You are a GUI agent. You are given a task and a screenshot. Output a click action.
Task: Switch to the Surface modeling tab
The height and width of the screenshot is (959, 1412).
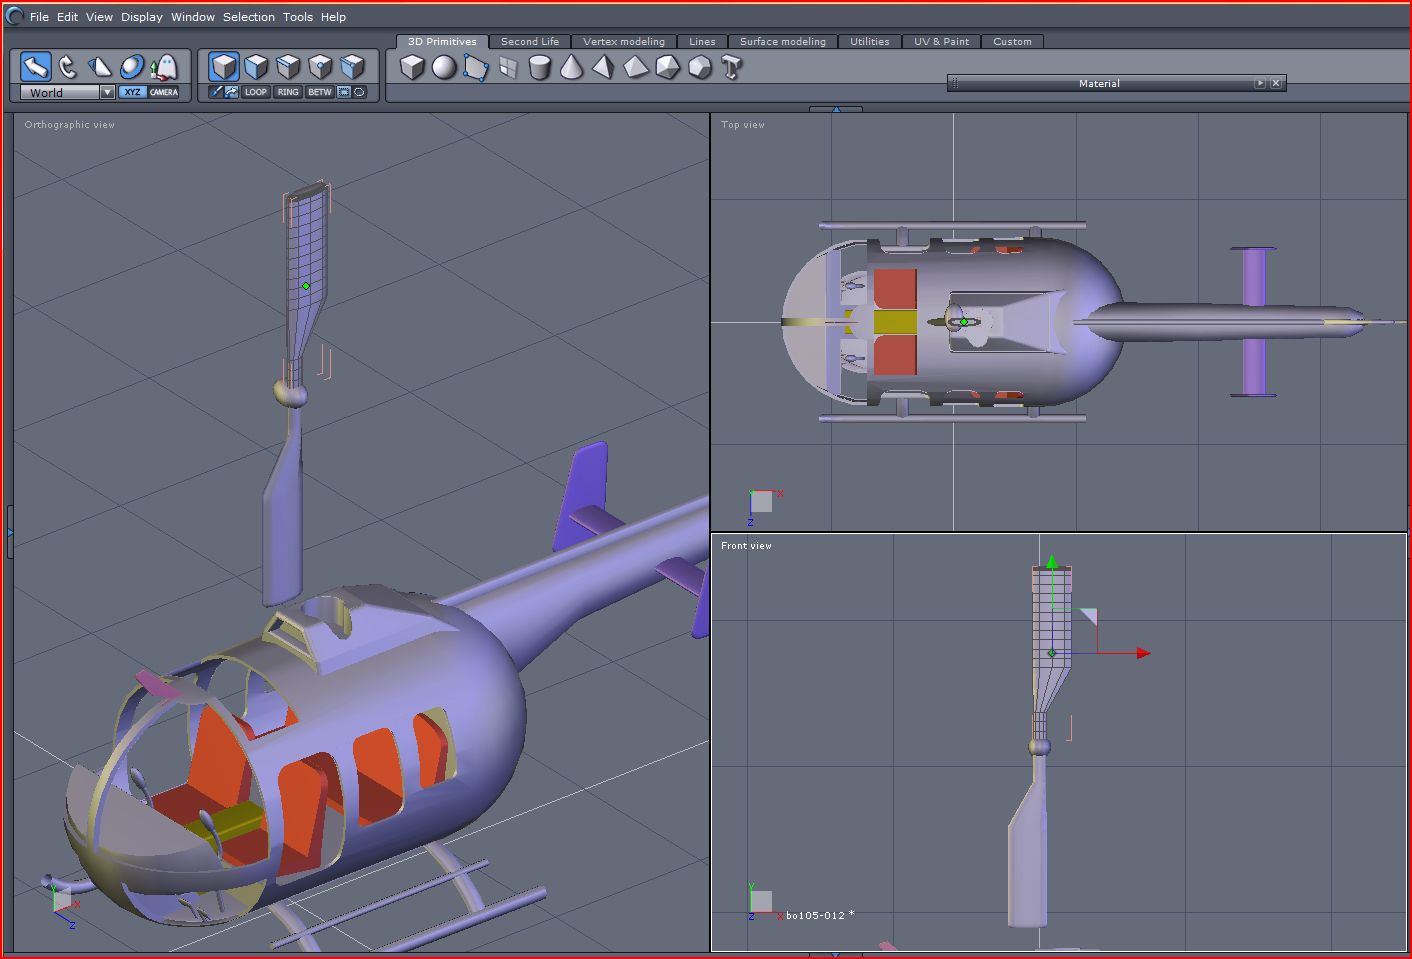pyautogui.click(x=783, y=41)
